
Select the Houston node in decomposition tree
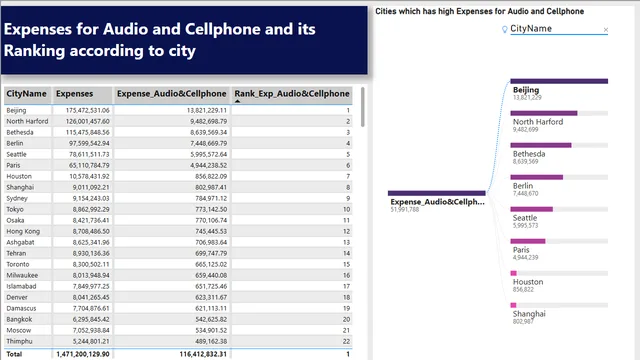(x=559, y=282)
